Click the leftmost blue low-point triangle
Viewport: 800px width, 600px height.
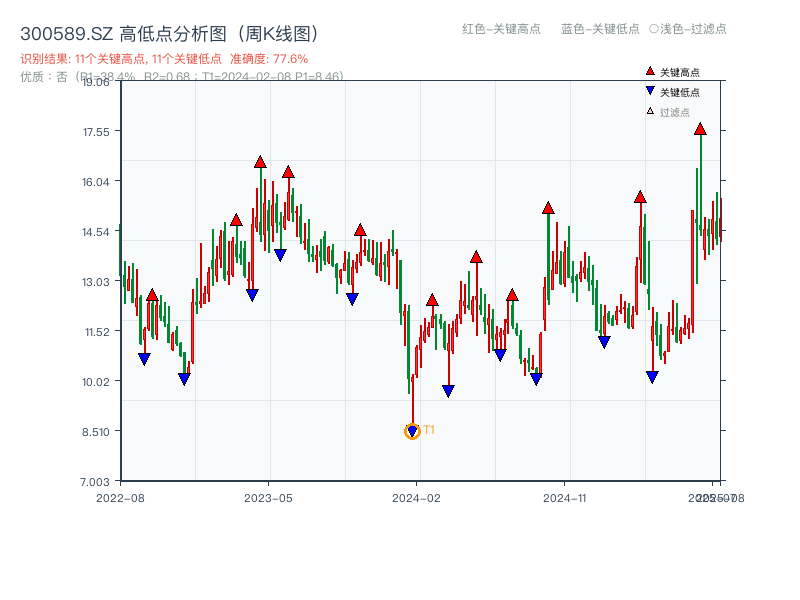[144, 359]
